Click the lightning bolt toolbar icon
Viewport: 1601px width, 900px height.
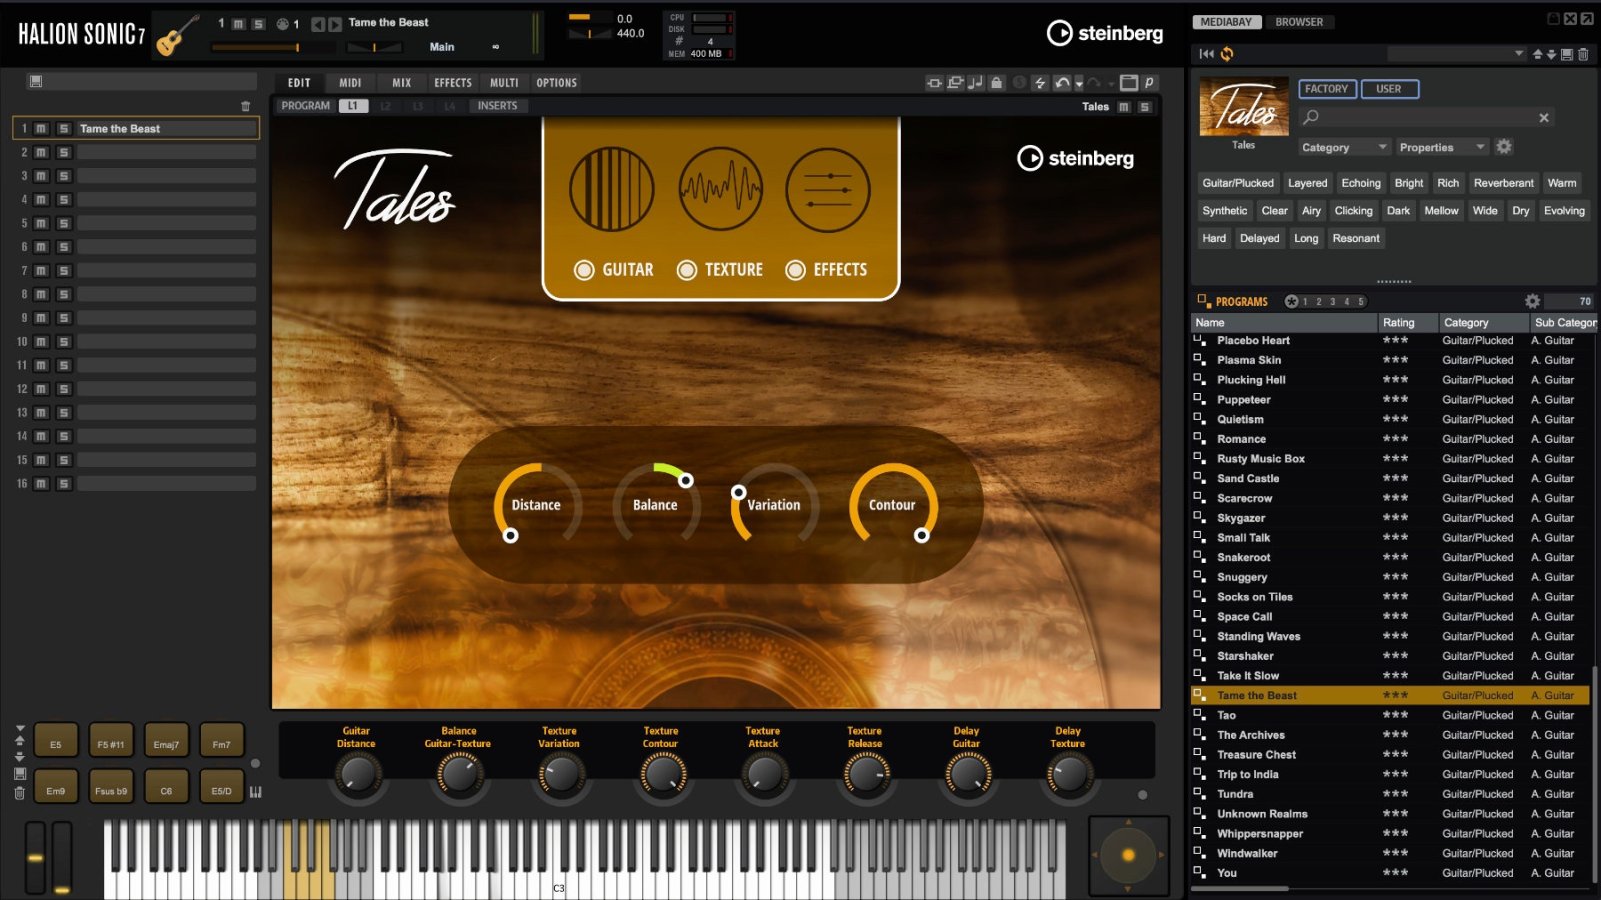click(x=1040, y=83)
